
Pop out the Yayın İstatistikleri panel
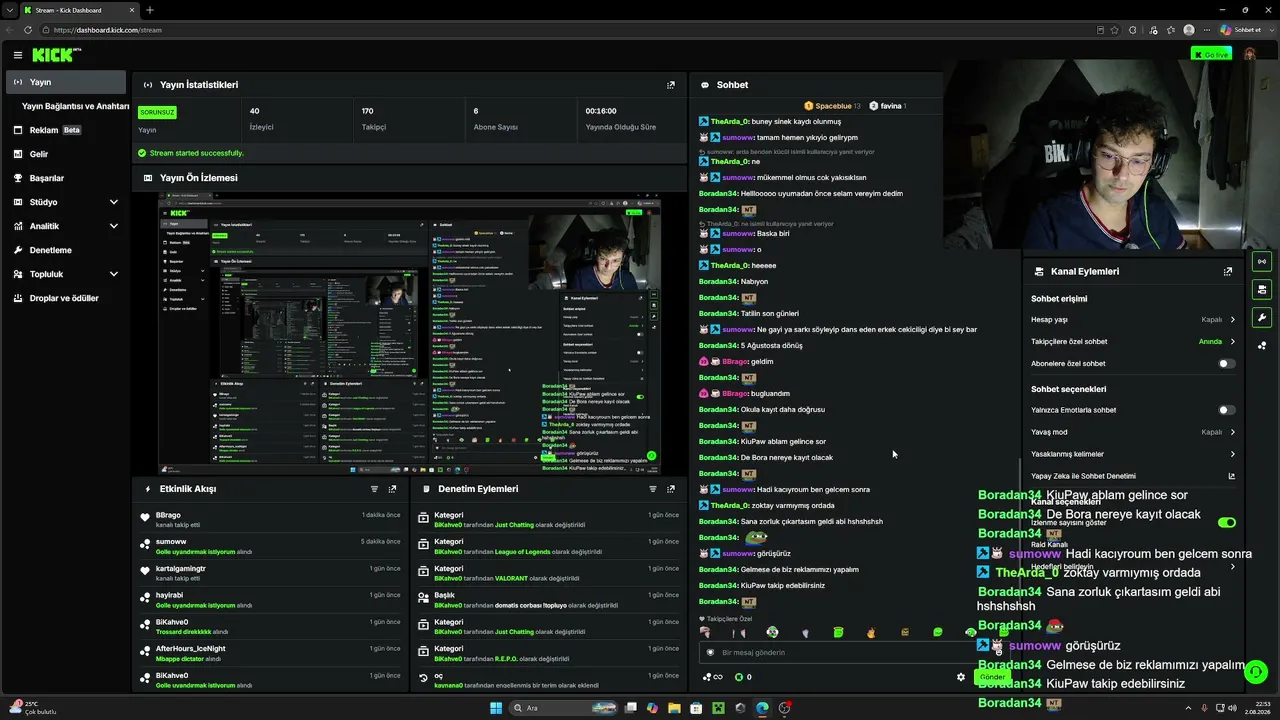click(x=671, y=85)
